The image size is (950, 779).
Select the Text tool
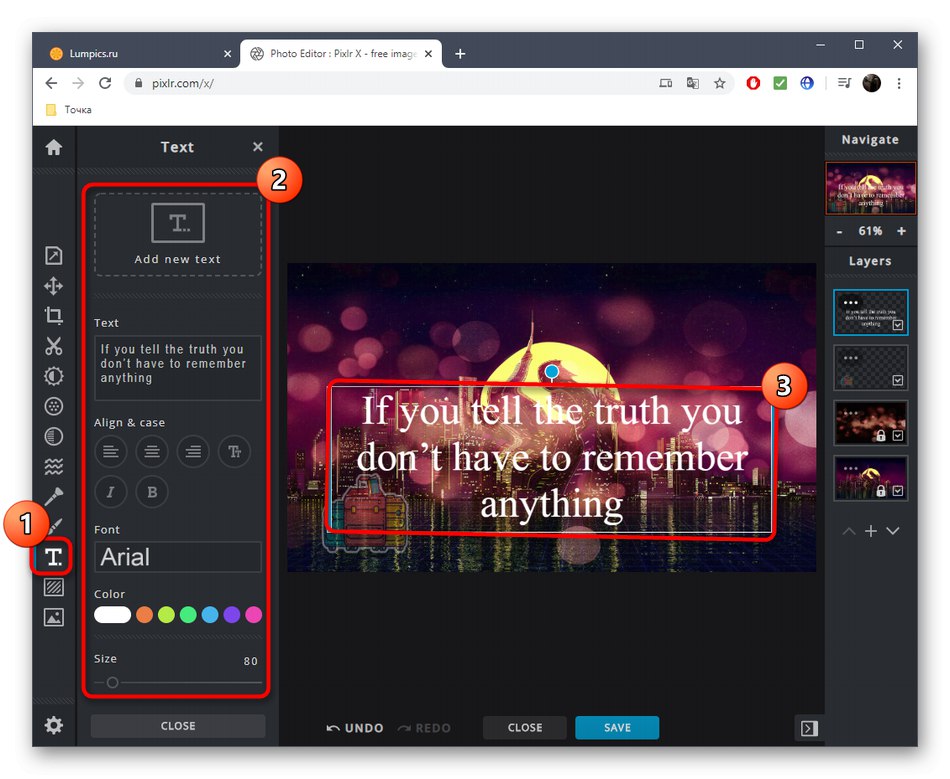(x=53, y=557)
